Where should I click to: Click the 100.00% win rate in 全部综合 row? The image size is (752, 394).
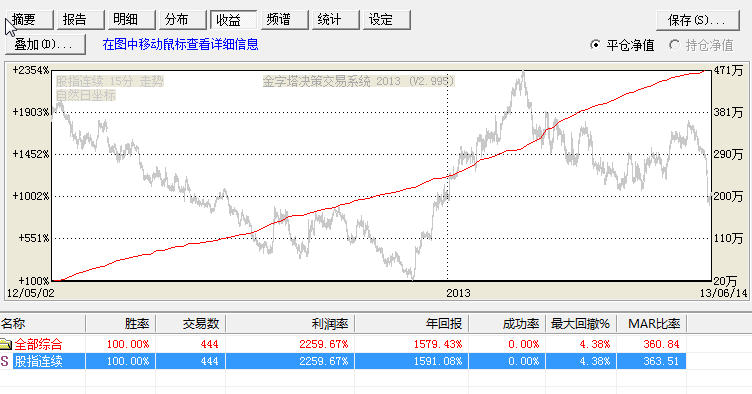pos(128,344)
